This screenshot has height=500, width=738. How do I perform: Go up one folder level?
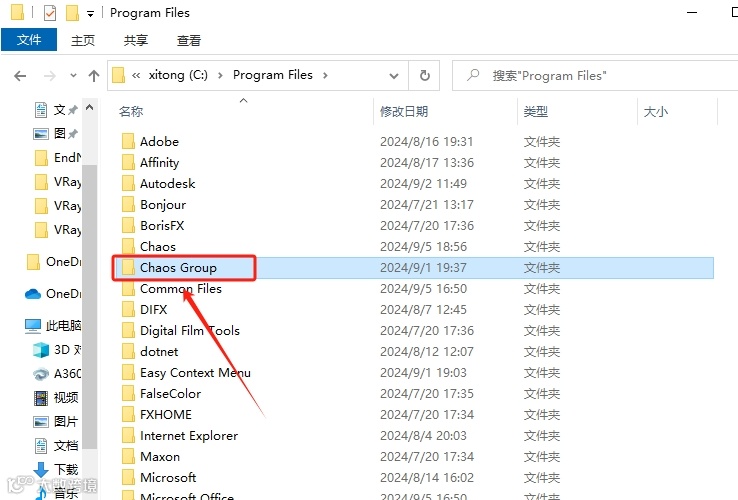coord(94,75)
